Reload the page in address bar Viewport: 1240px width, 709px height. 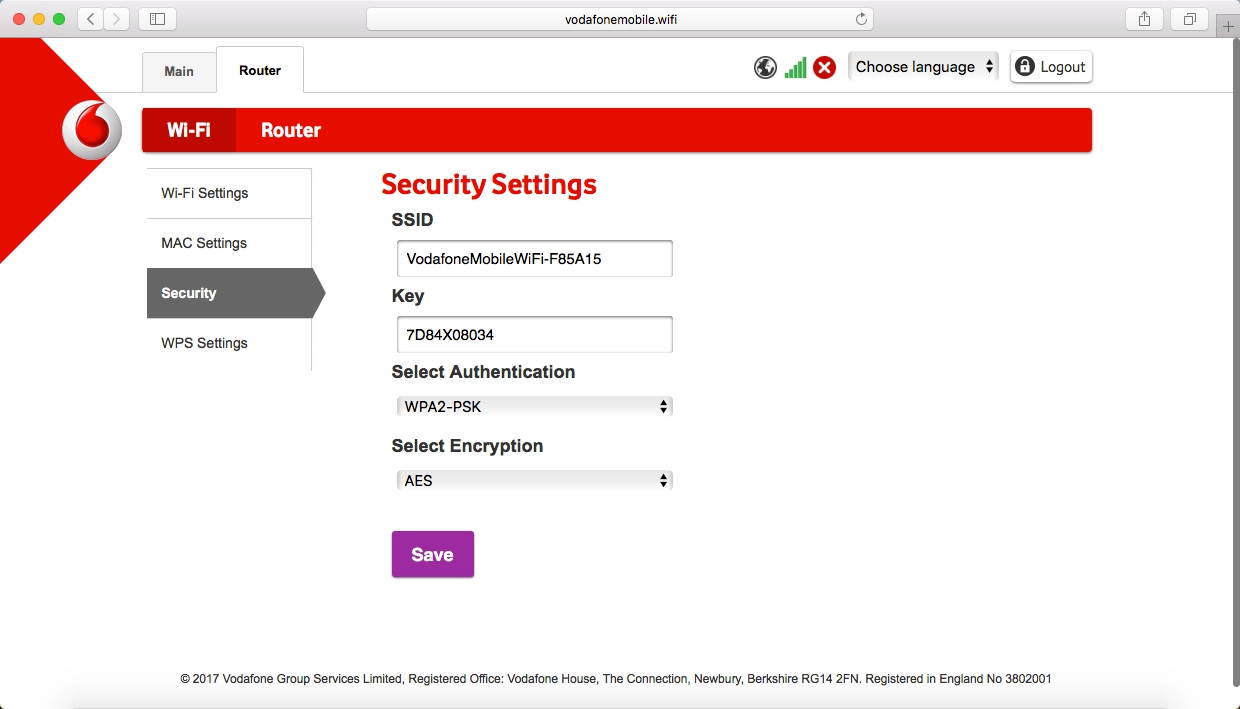click(861, 19)
